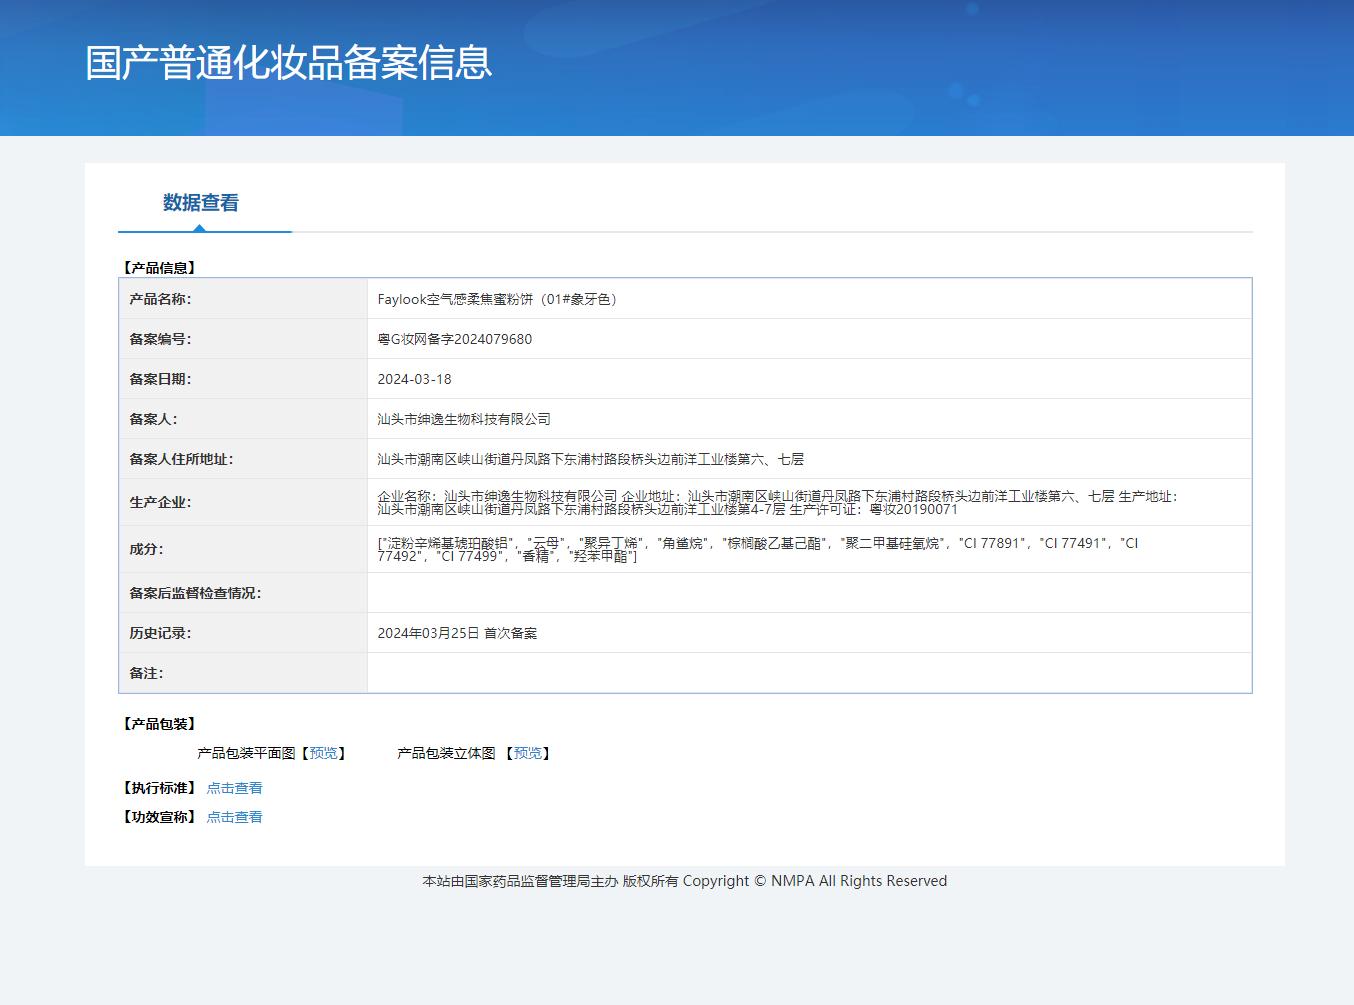
Task: Click the 成分 ingredients list text
Action: (757, 549)
